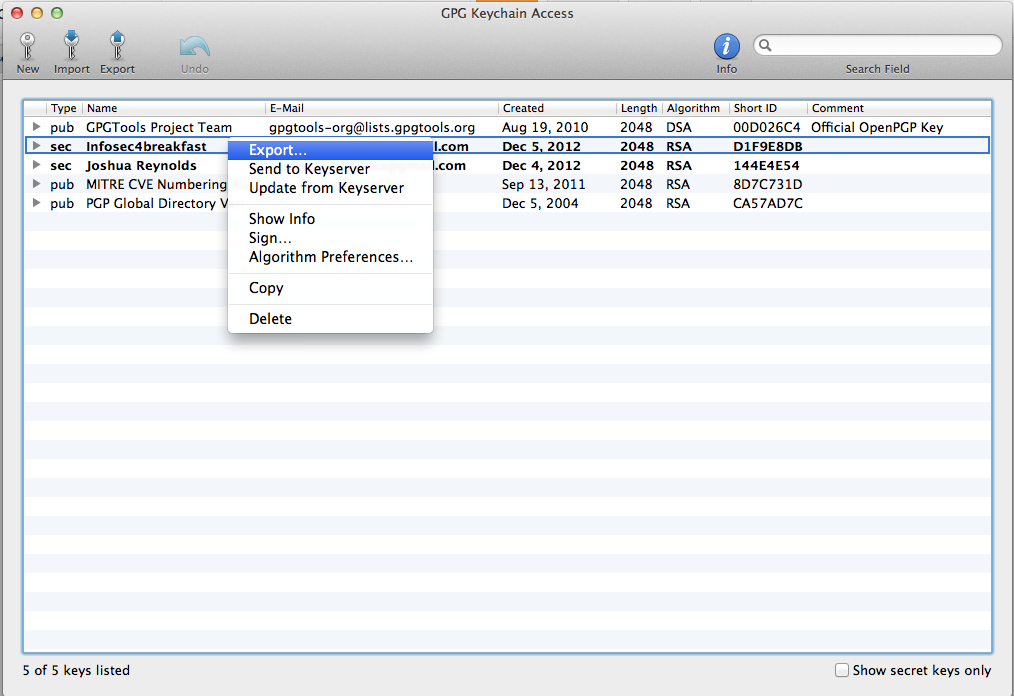1014x696 pixels.
Task: Select Show Info in the context menu
Action: coord(330,219)
